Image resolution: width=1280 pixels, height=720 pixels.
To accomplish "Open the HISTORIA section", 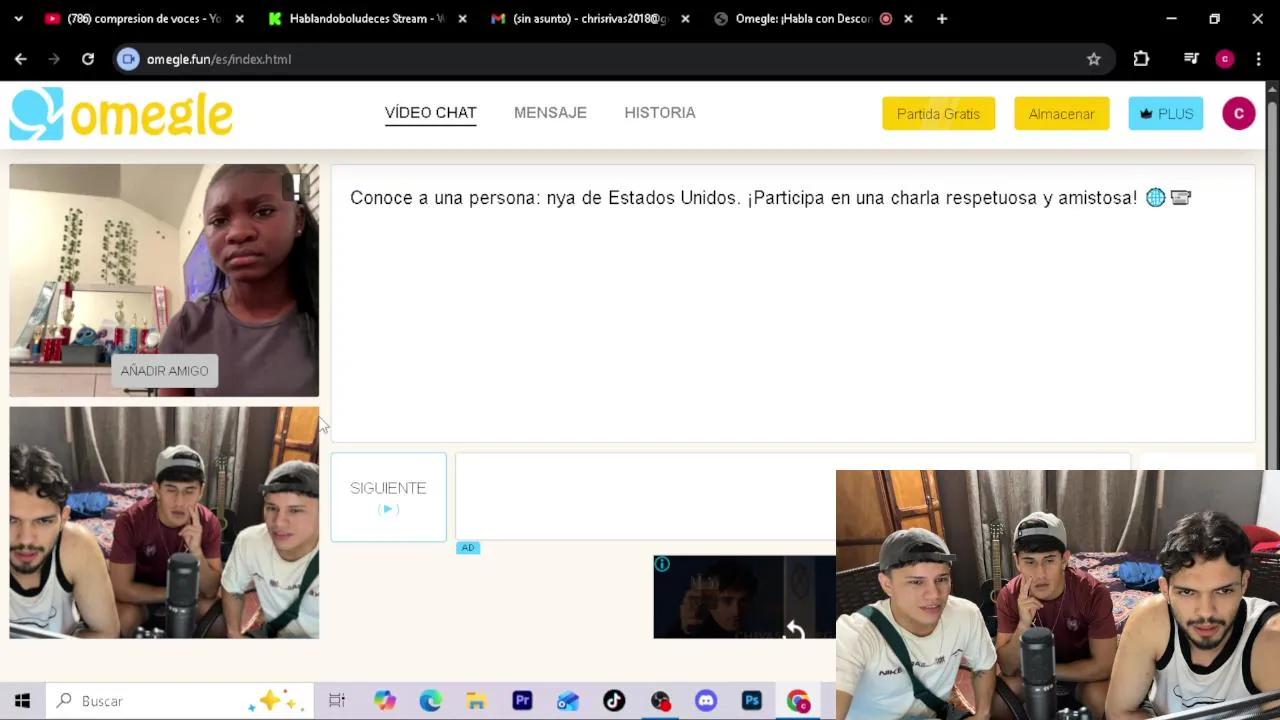I will pos(660,113).
